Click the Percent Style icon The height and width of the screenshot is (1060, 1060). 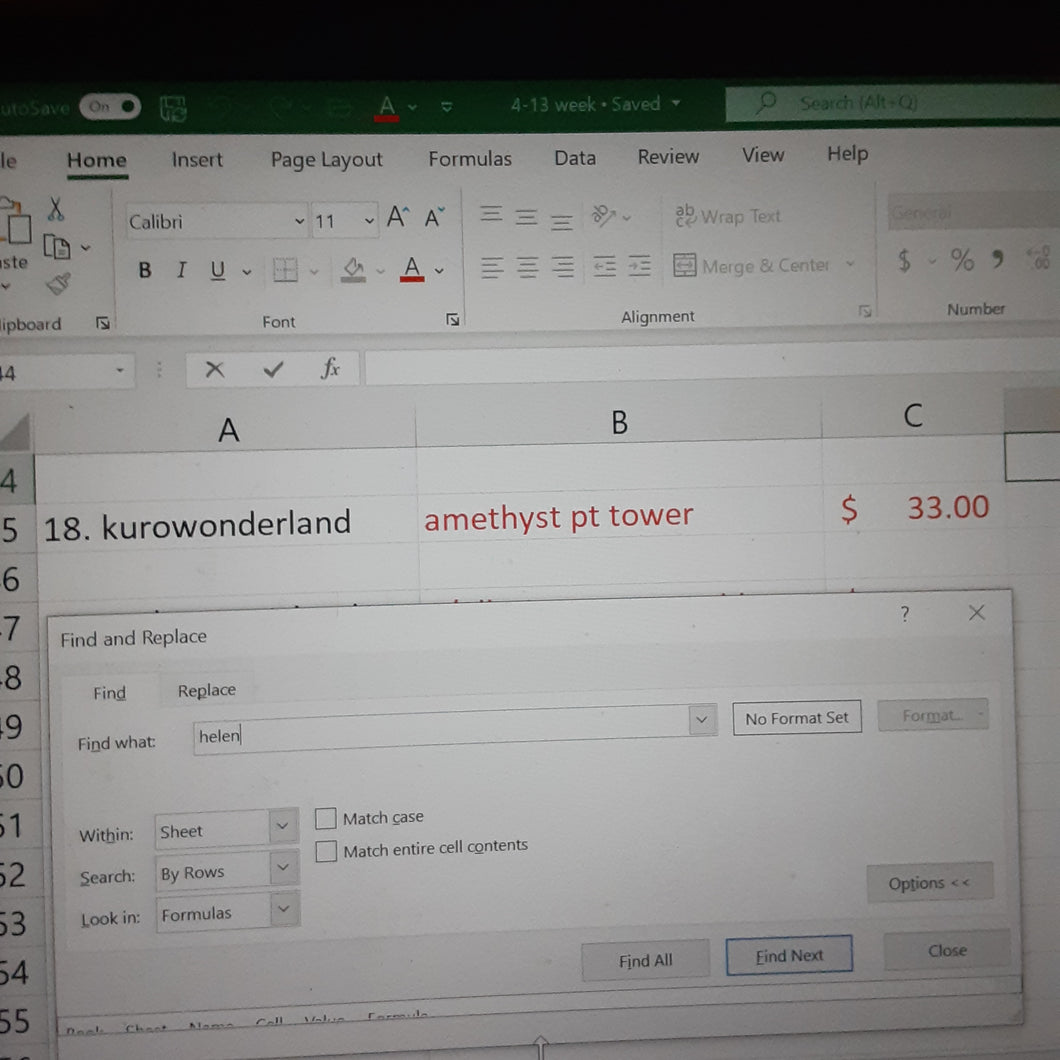pos(962,260)
